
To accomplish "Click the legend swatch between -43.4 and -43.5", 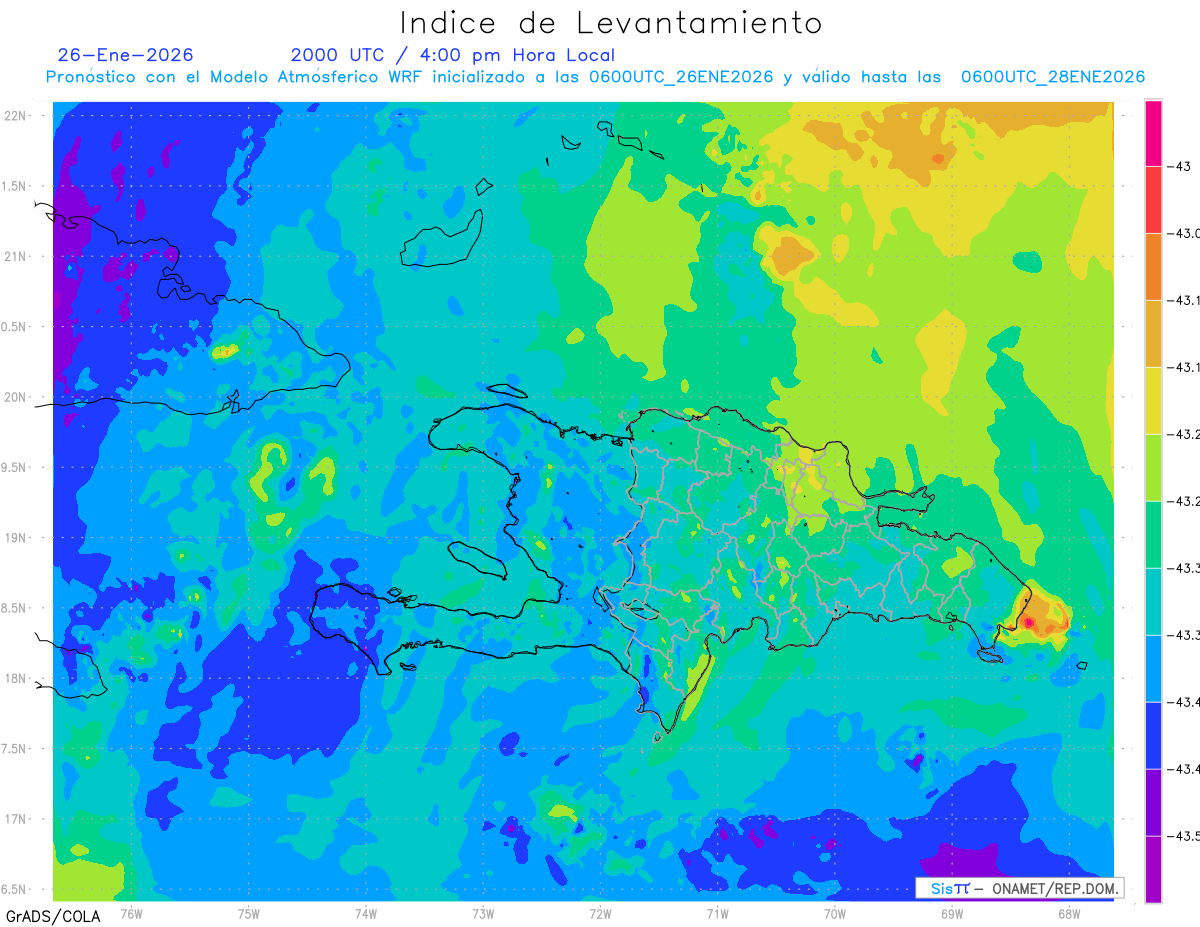I will tap(1153, 803).
